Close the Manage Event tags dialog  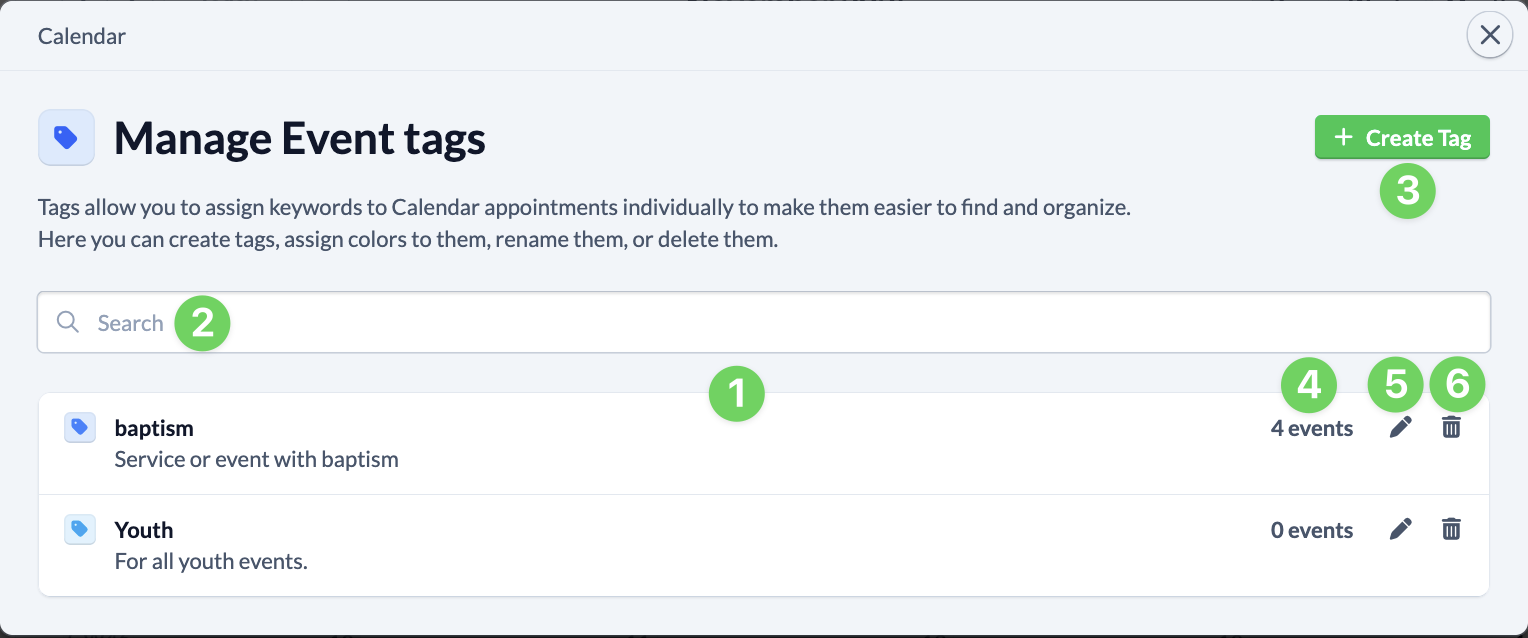1489,34
